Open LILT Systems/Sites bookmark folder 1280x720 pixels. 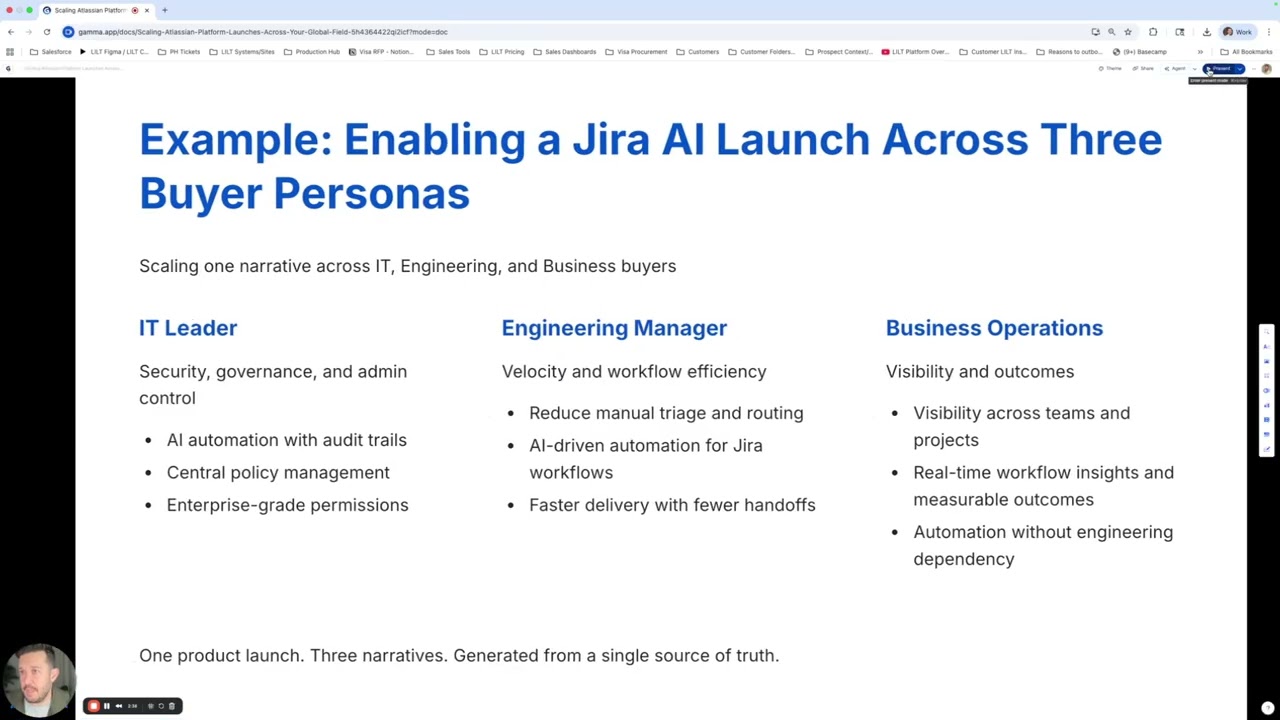point(242,52)
